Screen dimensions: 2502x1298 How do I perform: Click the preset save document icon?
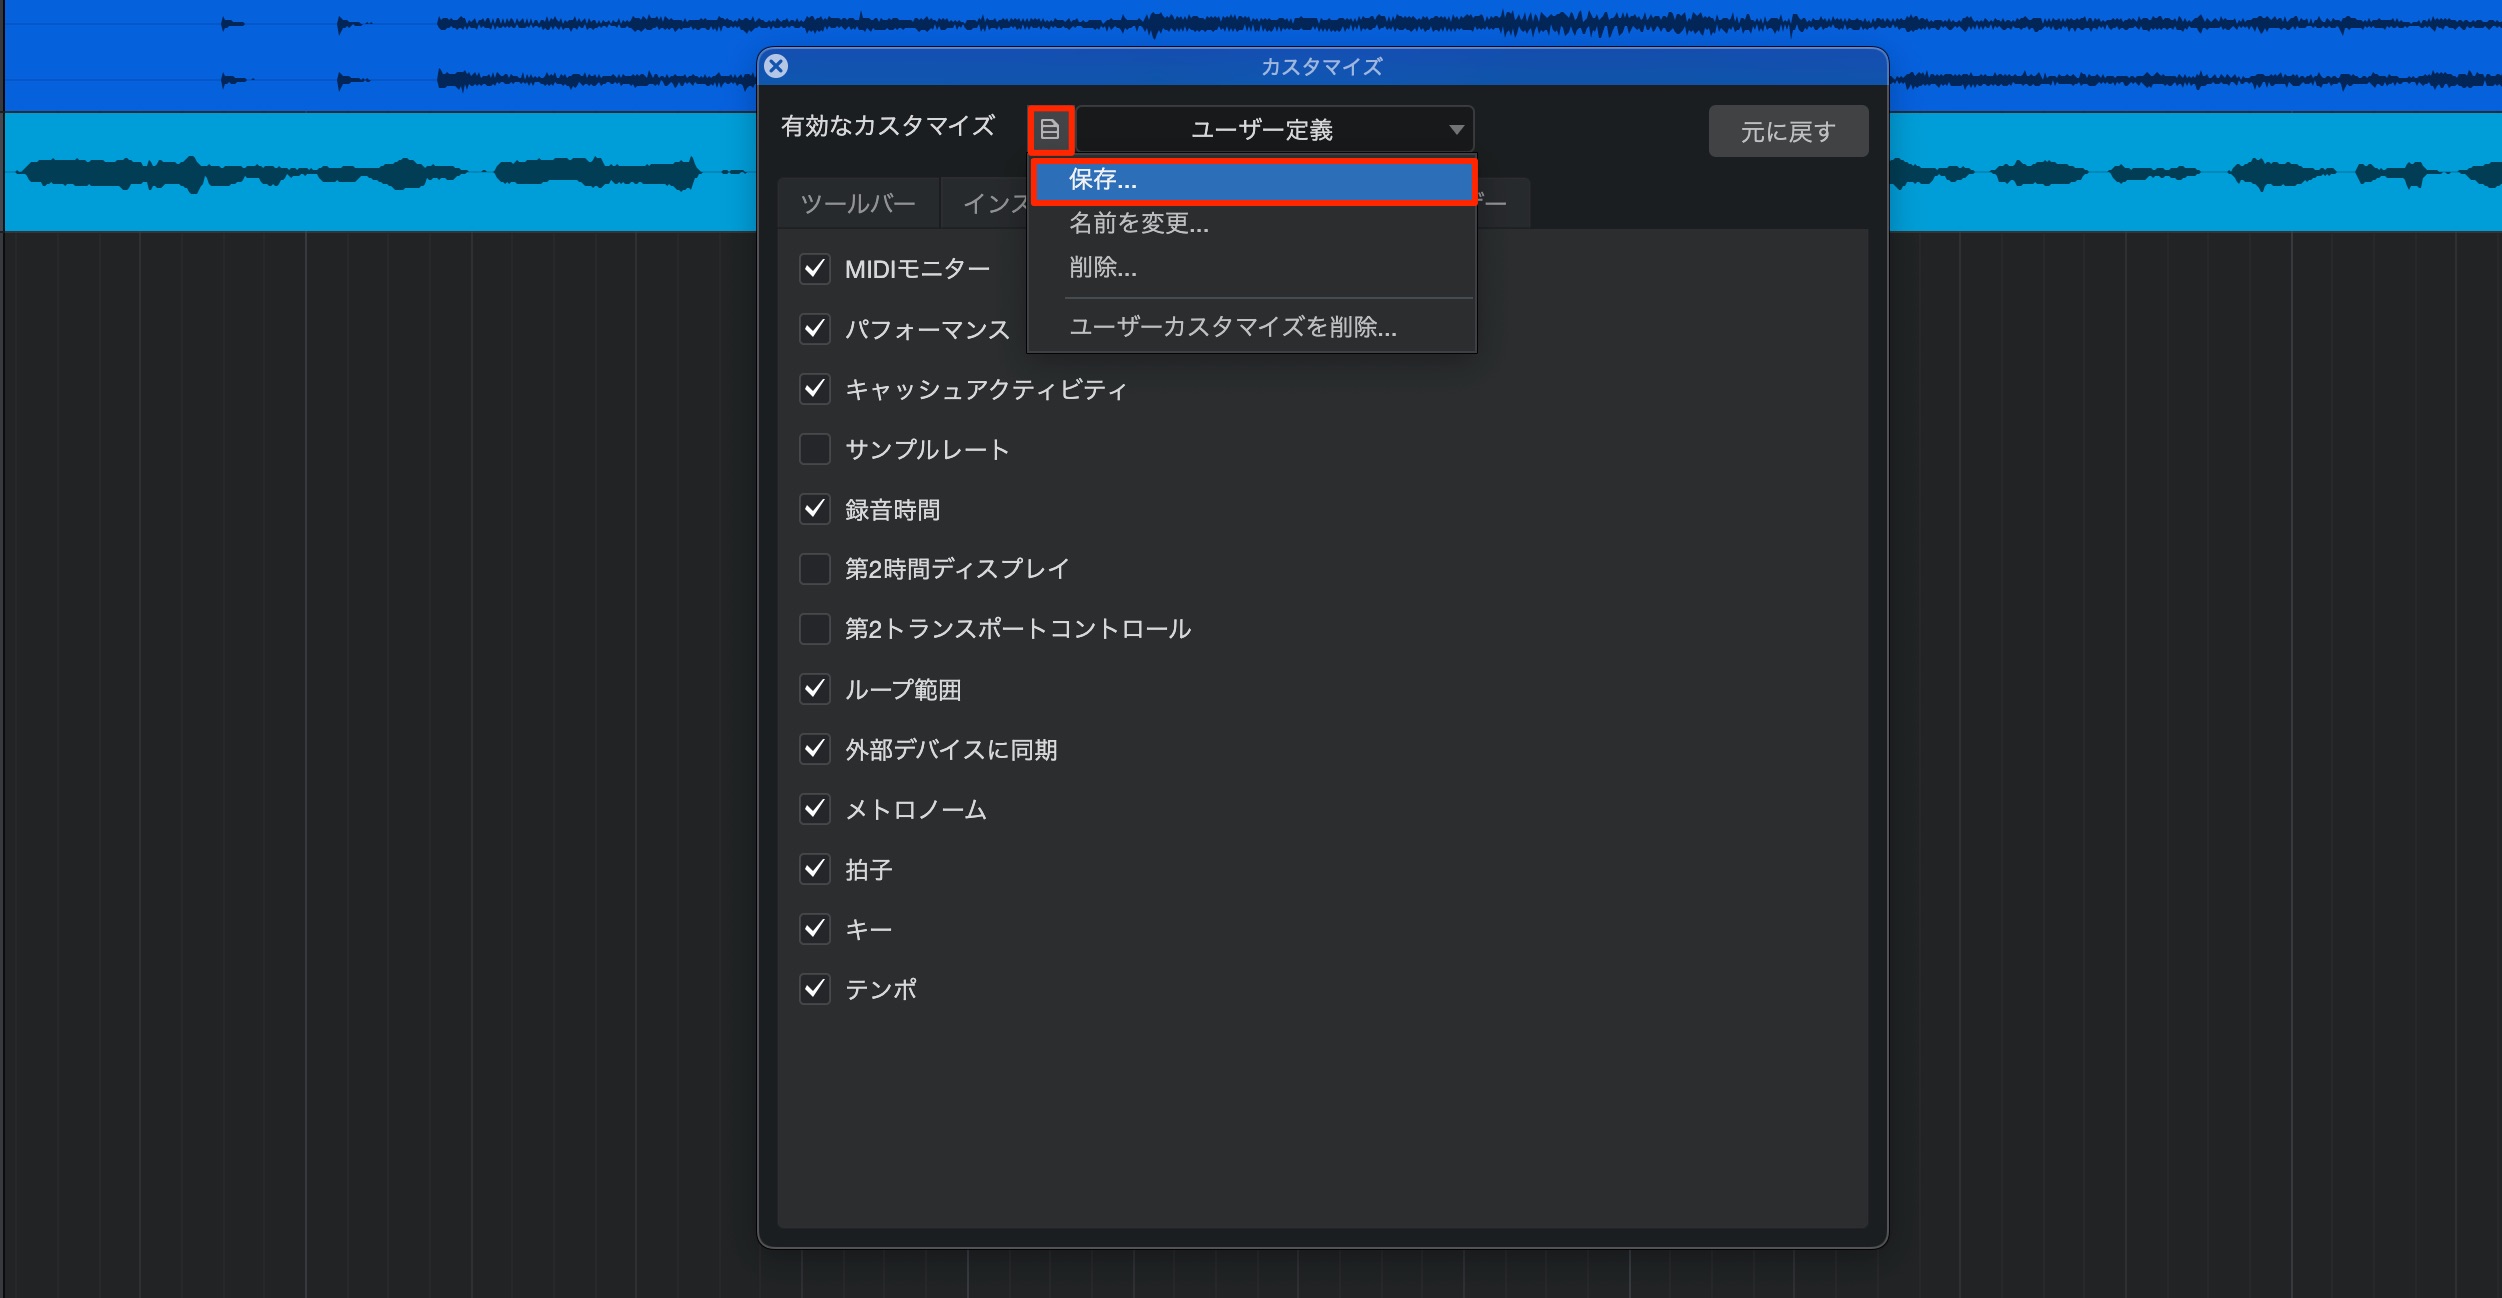click(1050, 130)
